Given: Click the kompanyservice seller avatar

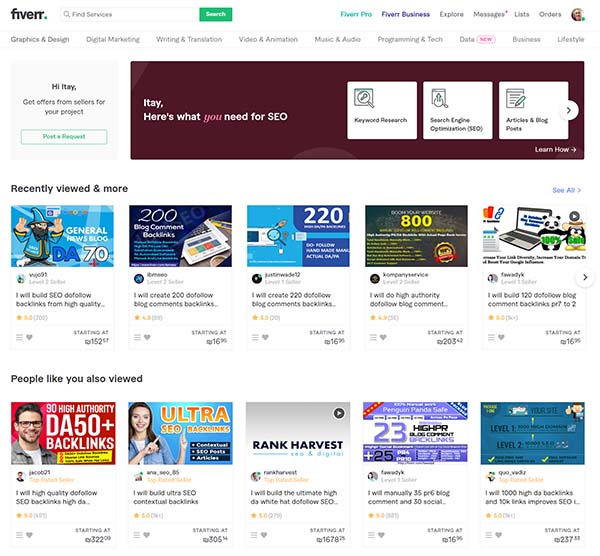Looking at the screenshot, I should coord(375,279).
